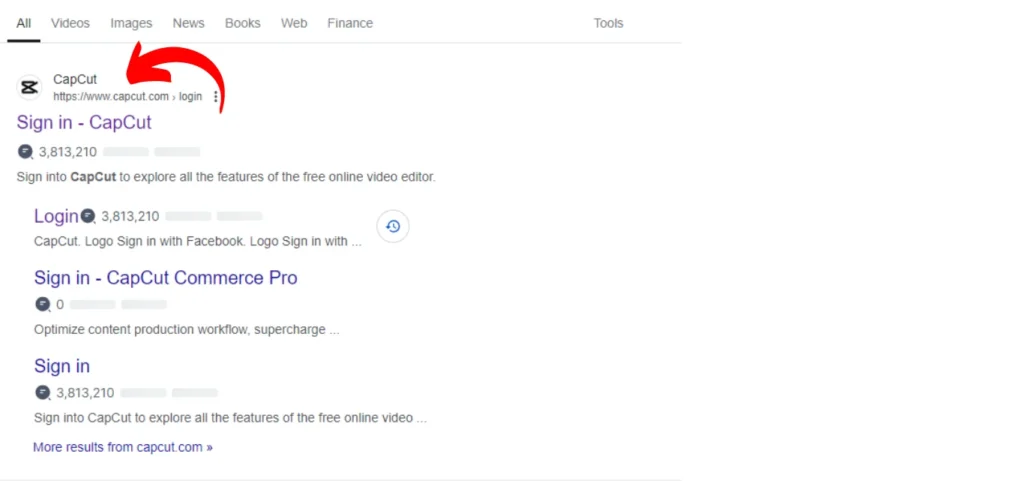This screenshot has height=481, width=1024.
Task: Open Sign in - CapCut Commerce Pro link
Action: tap(166, 278)
